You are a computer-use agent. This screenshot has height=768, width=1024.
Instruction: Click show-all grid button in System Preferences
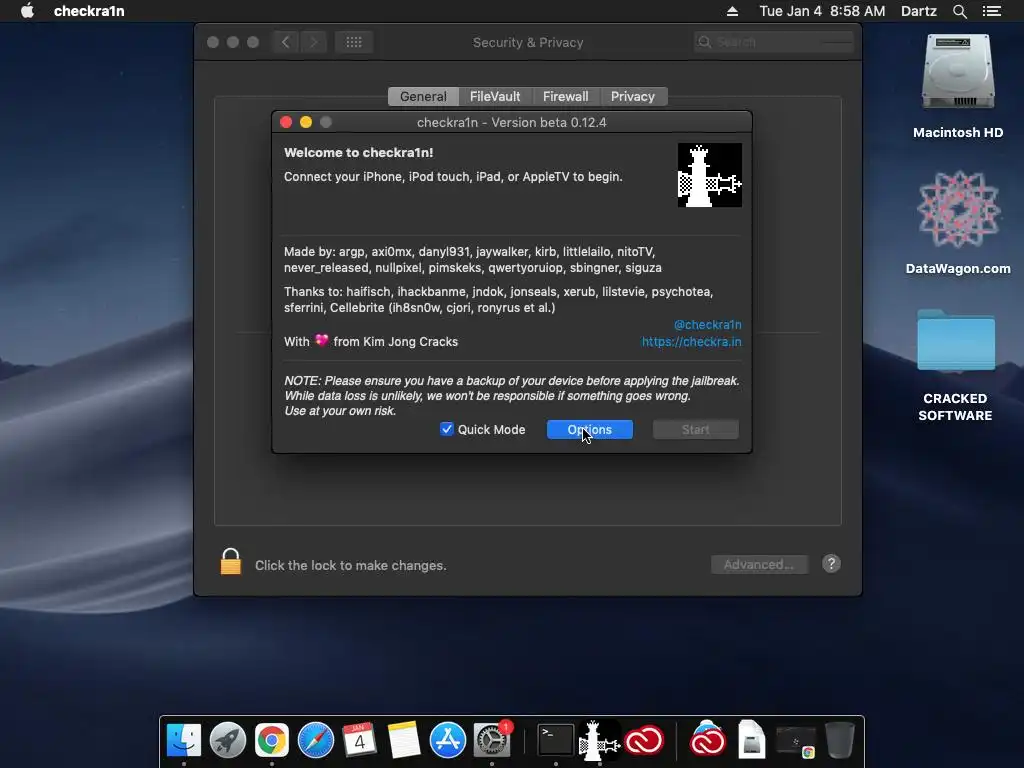click(354, 42)
